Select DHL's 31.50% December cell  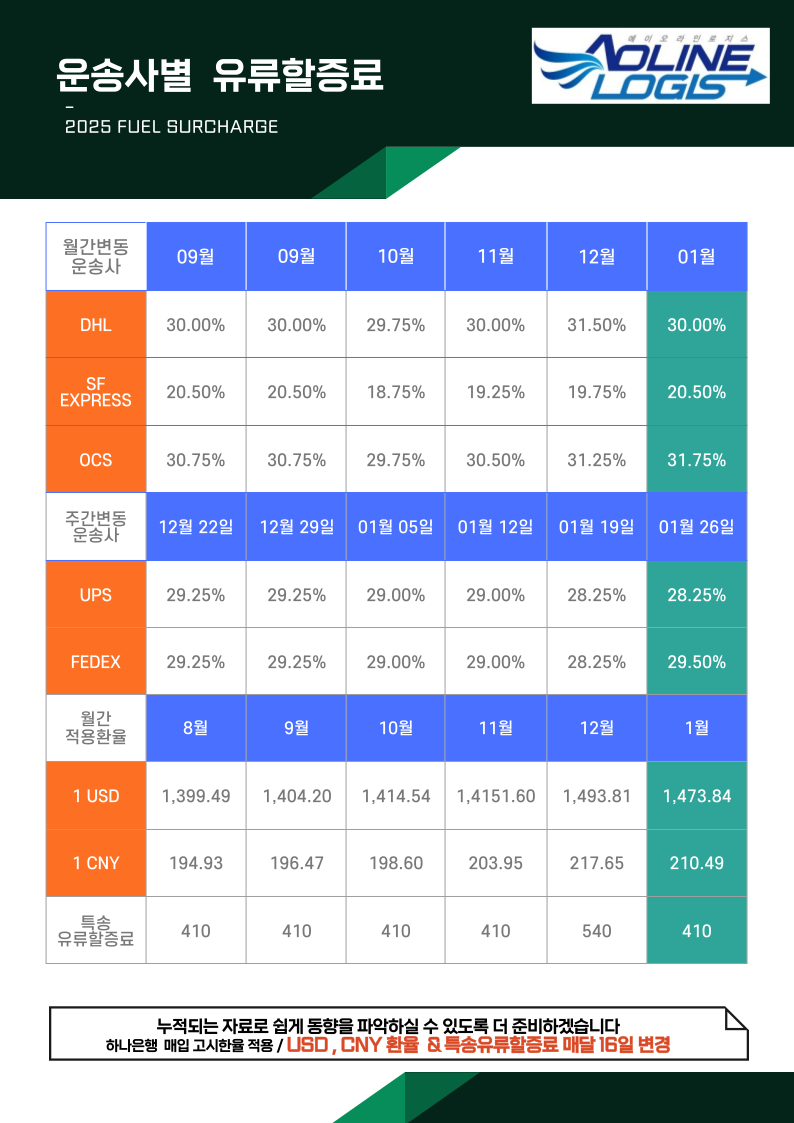(x=596, y=325)
